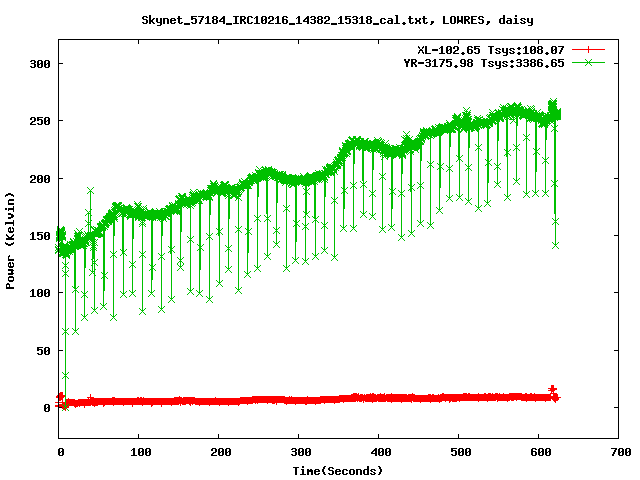Select the XL-102.65 Tsys:108.07 legend entry
The height and width of the screenshot is (480, 640).
(491, 50)
